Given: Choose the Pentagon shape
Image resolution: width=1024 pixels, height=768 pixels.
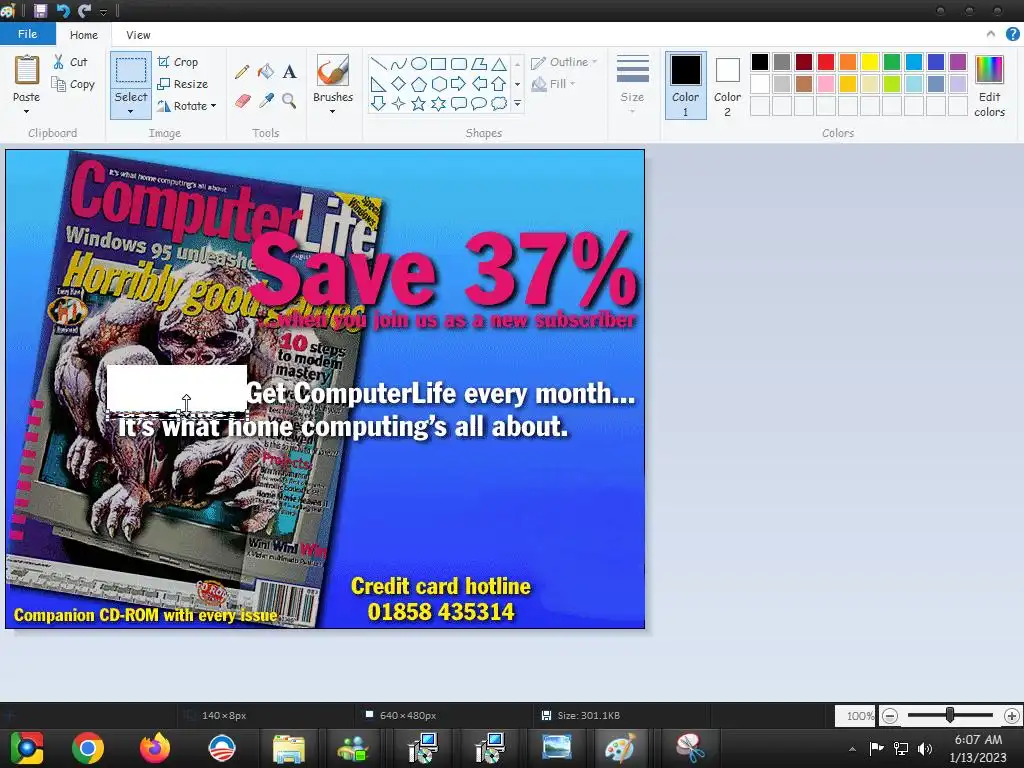Looking at the screenshot, I should (419, 84).
